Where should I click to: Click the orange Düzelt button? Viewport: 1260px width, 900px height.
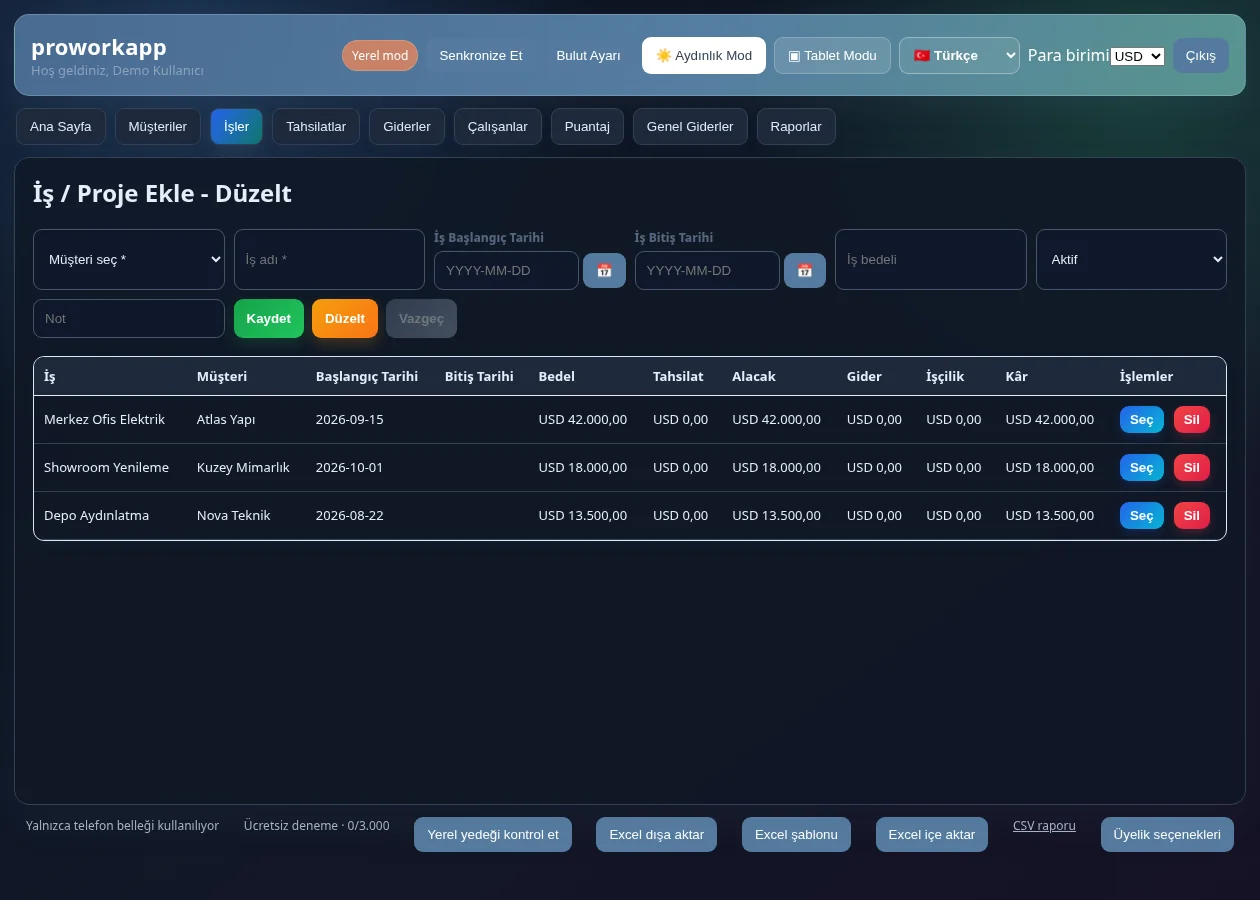(345, 318)
